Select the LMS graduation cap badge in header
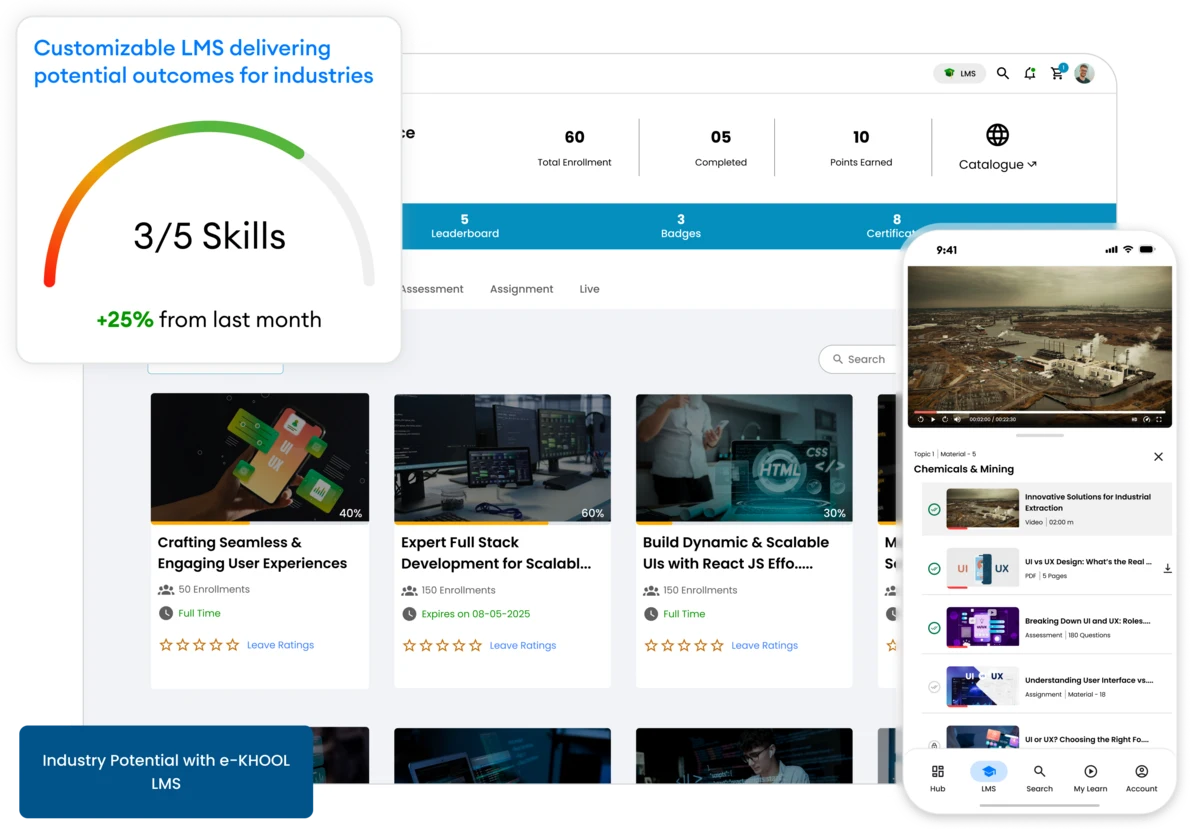This screenshot has height=838, width=1200. click(x=959, y=72)
